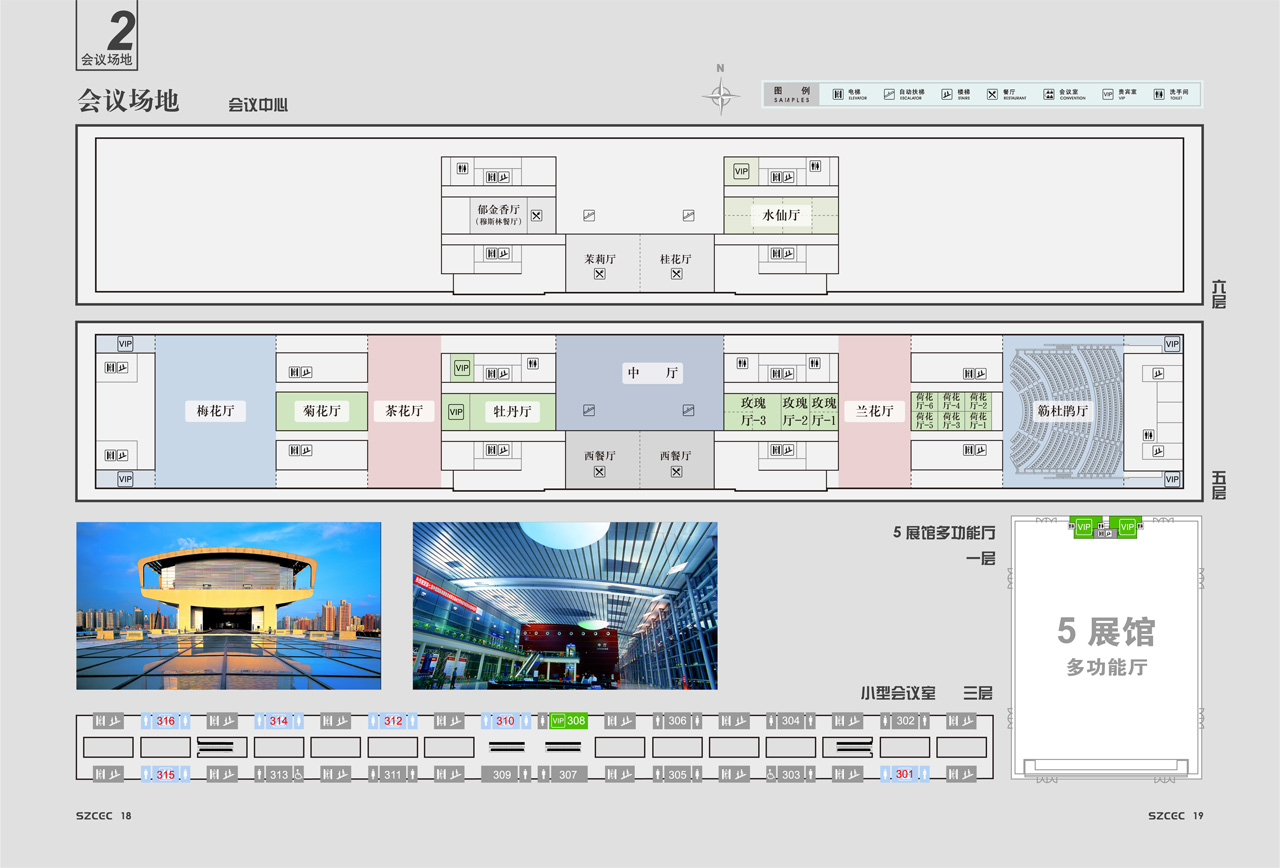Select the 菊花厅 hall

coord(322,411)
